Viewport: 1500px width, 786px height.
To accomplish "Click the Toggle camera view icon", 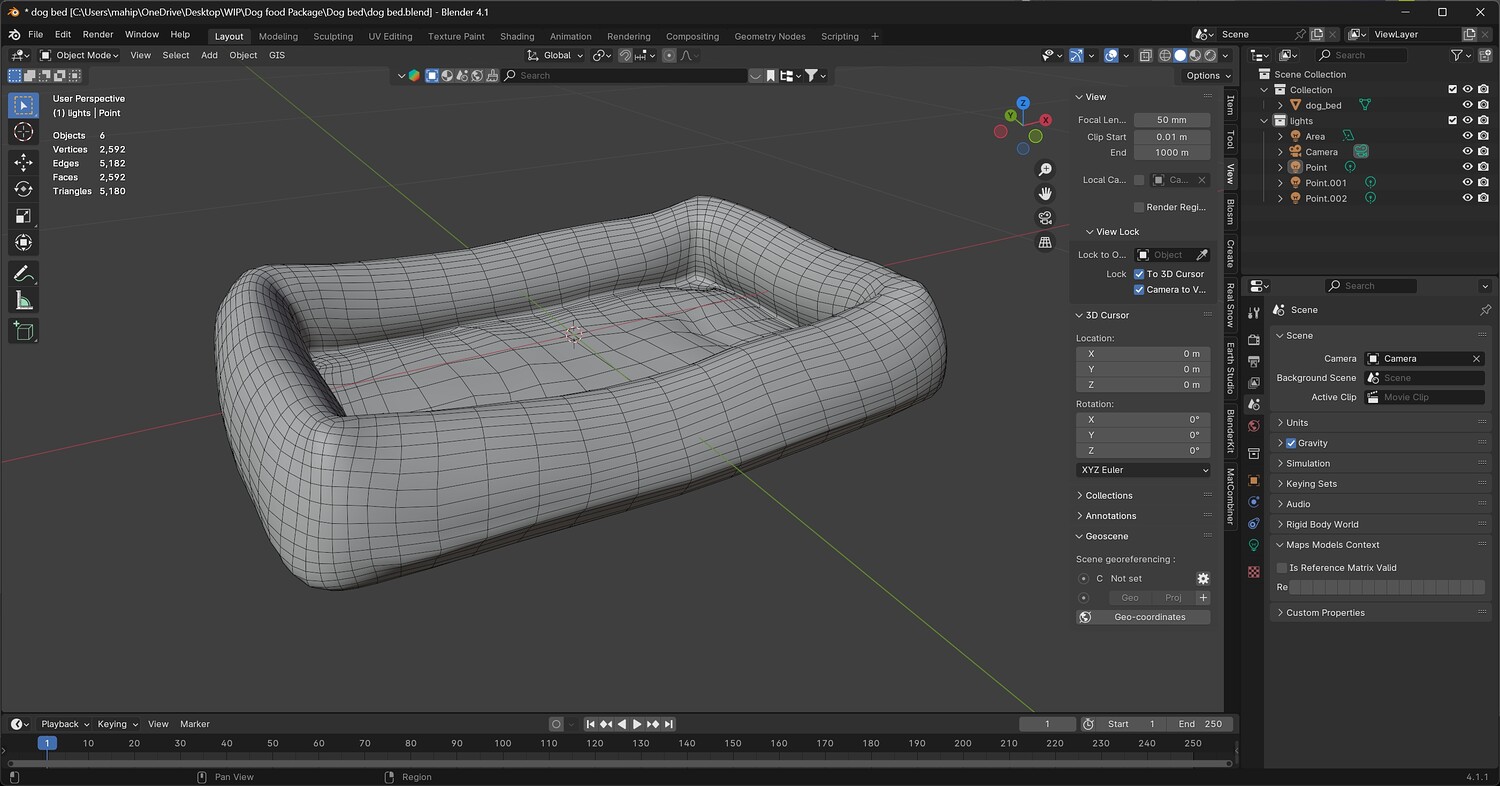I will [x=1045, y=218].
